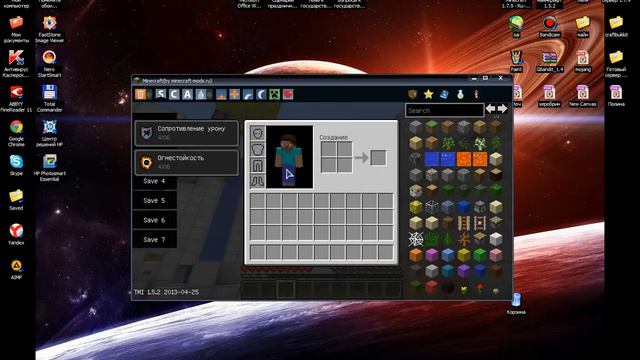Click the chestplate armor slot

point(258,149)
